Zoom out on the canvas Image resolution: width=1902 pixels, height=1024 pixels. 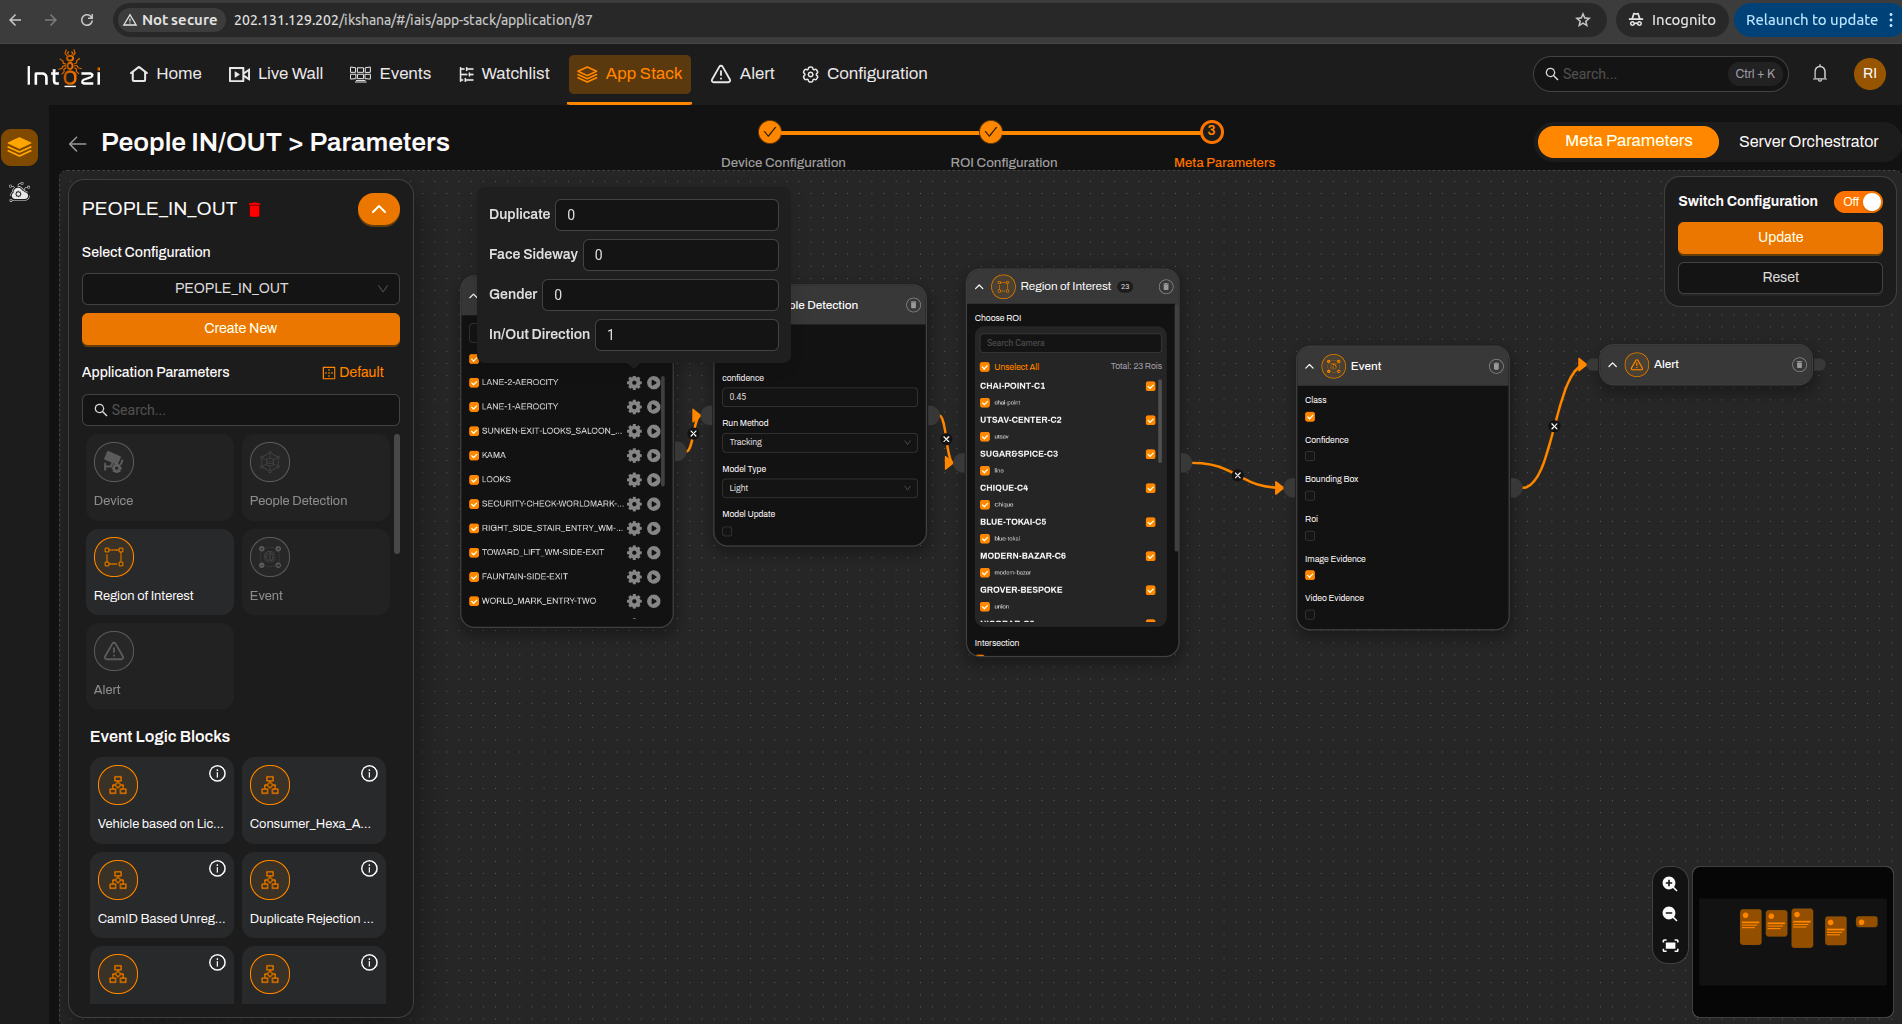1670,914
